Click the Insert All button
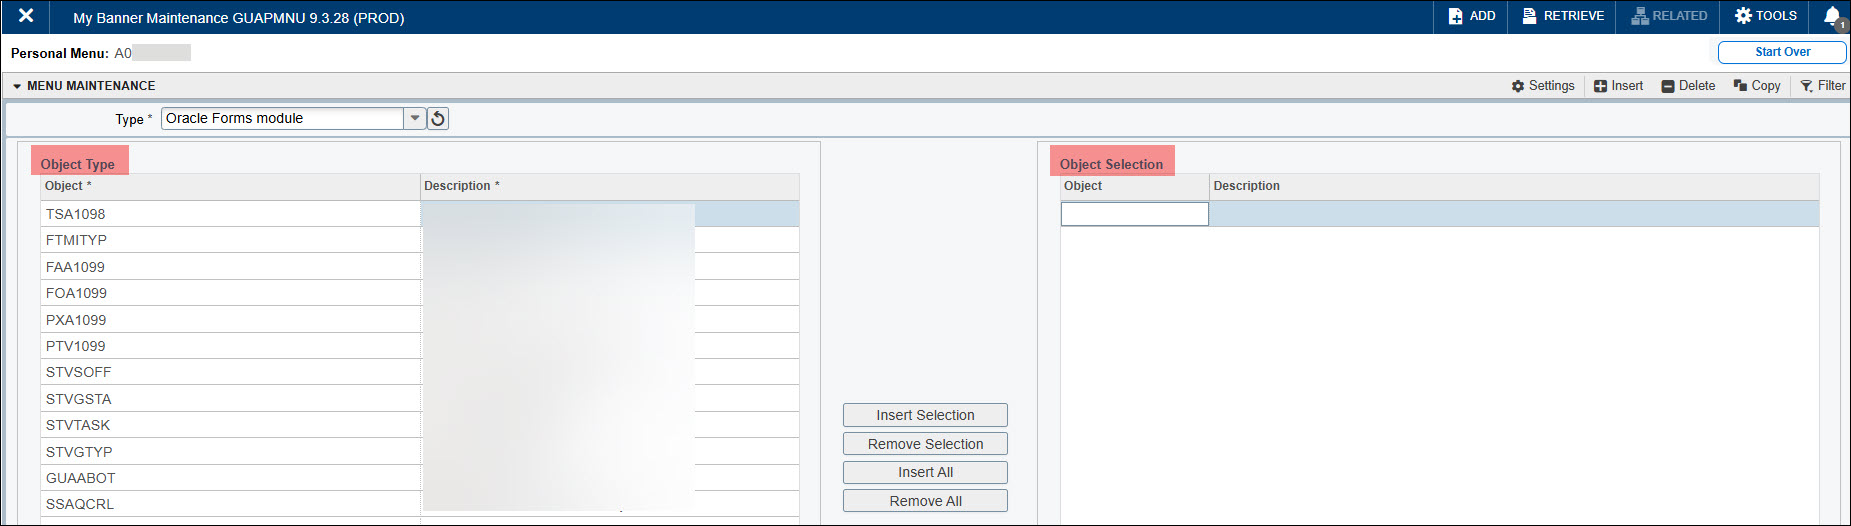Screen dimensions: 1851x526 point(925,472)
